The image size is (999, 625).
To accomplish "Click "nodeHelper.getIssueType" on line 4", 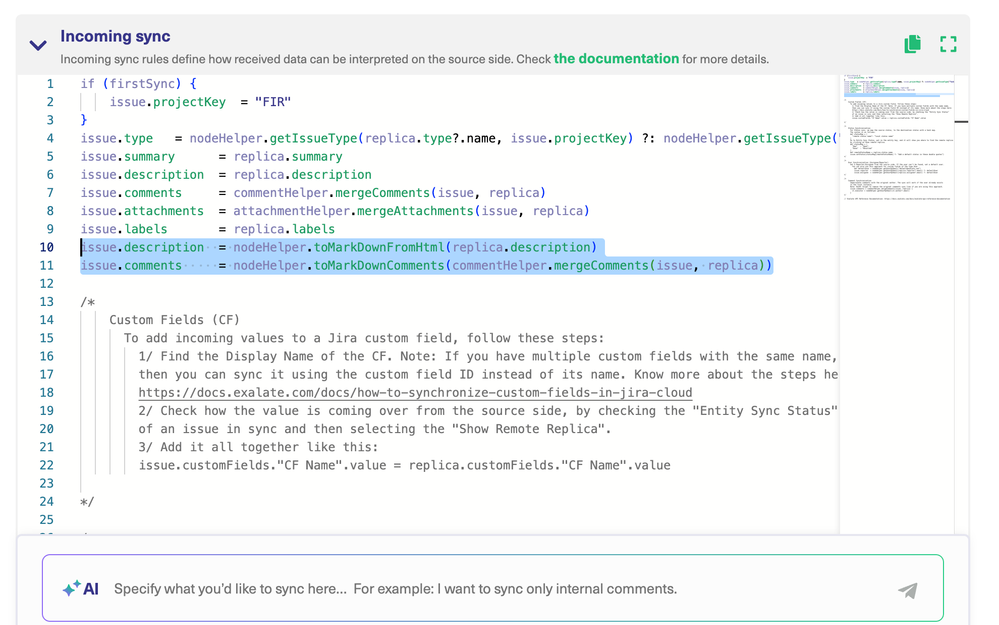I will 273,138.
